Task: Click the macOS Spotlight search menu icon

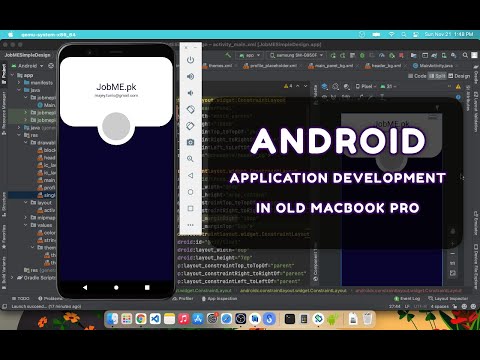Action: (x=404, y=34)
